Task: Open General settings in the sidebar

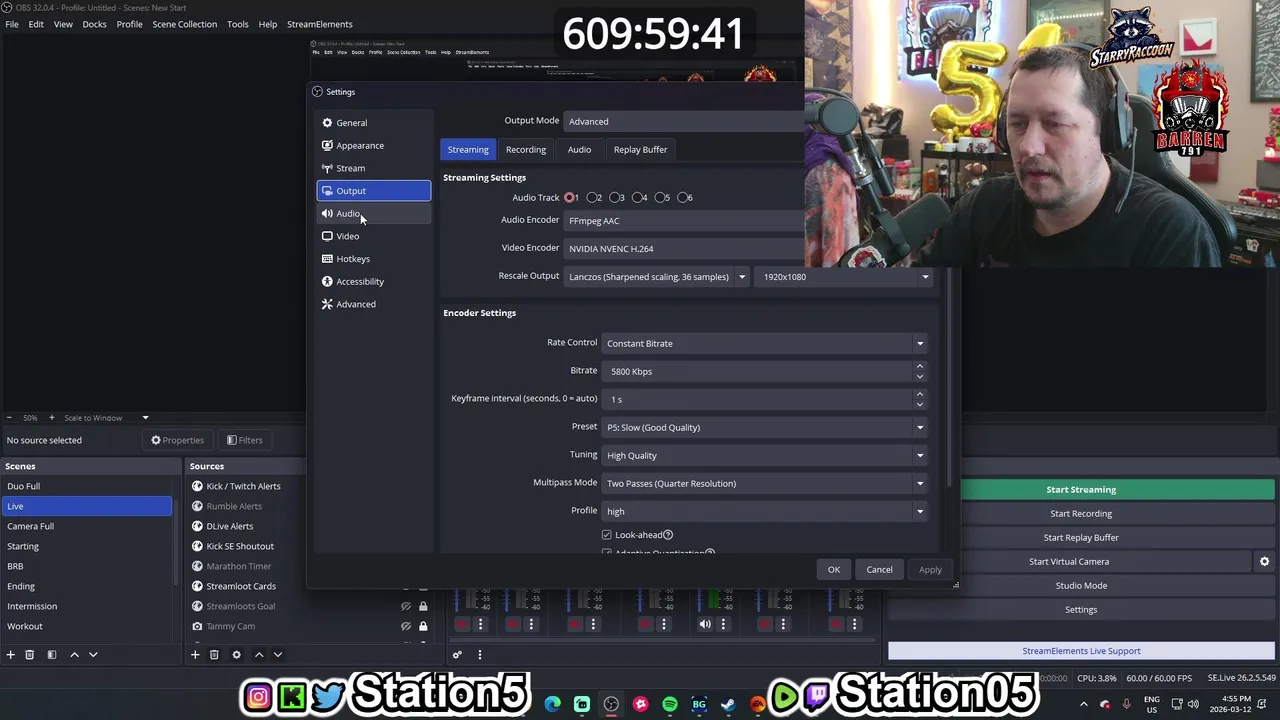Action: tap(373, 123)
